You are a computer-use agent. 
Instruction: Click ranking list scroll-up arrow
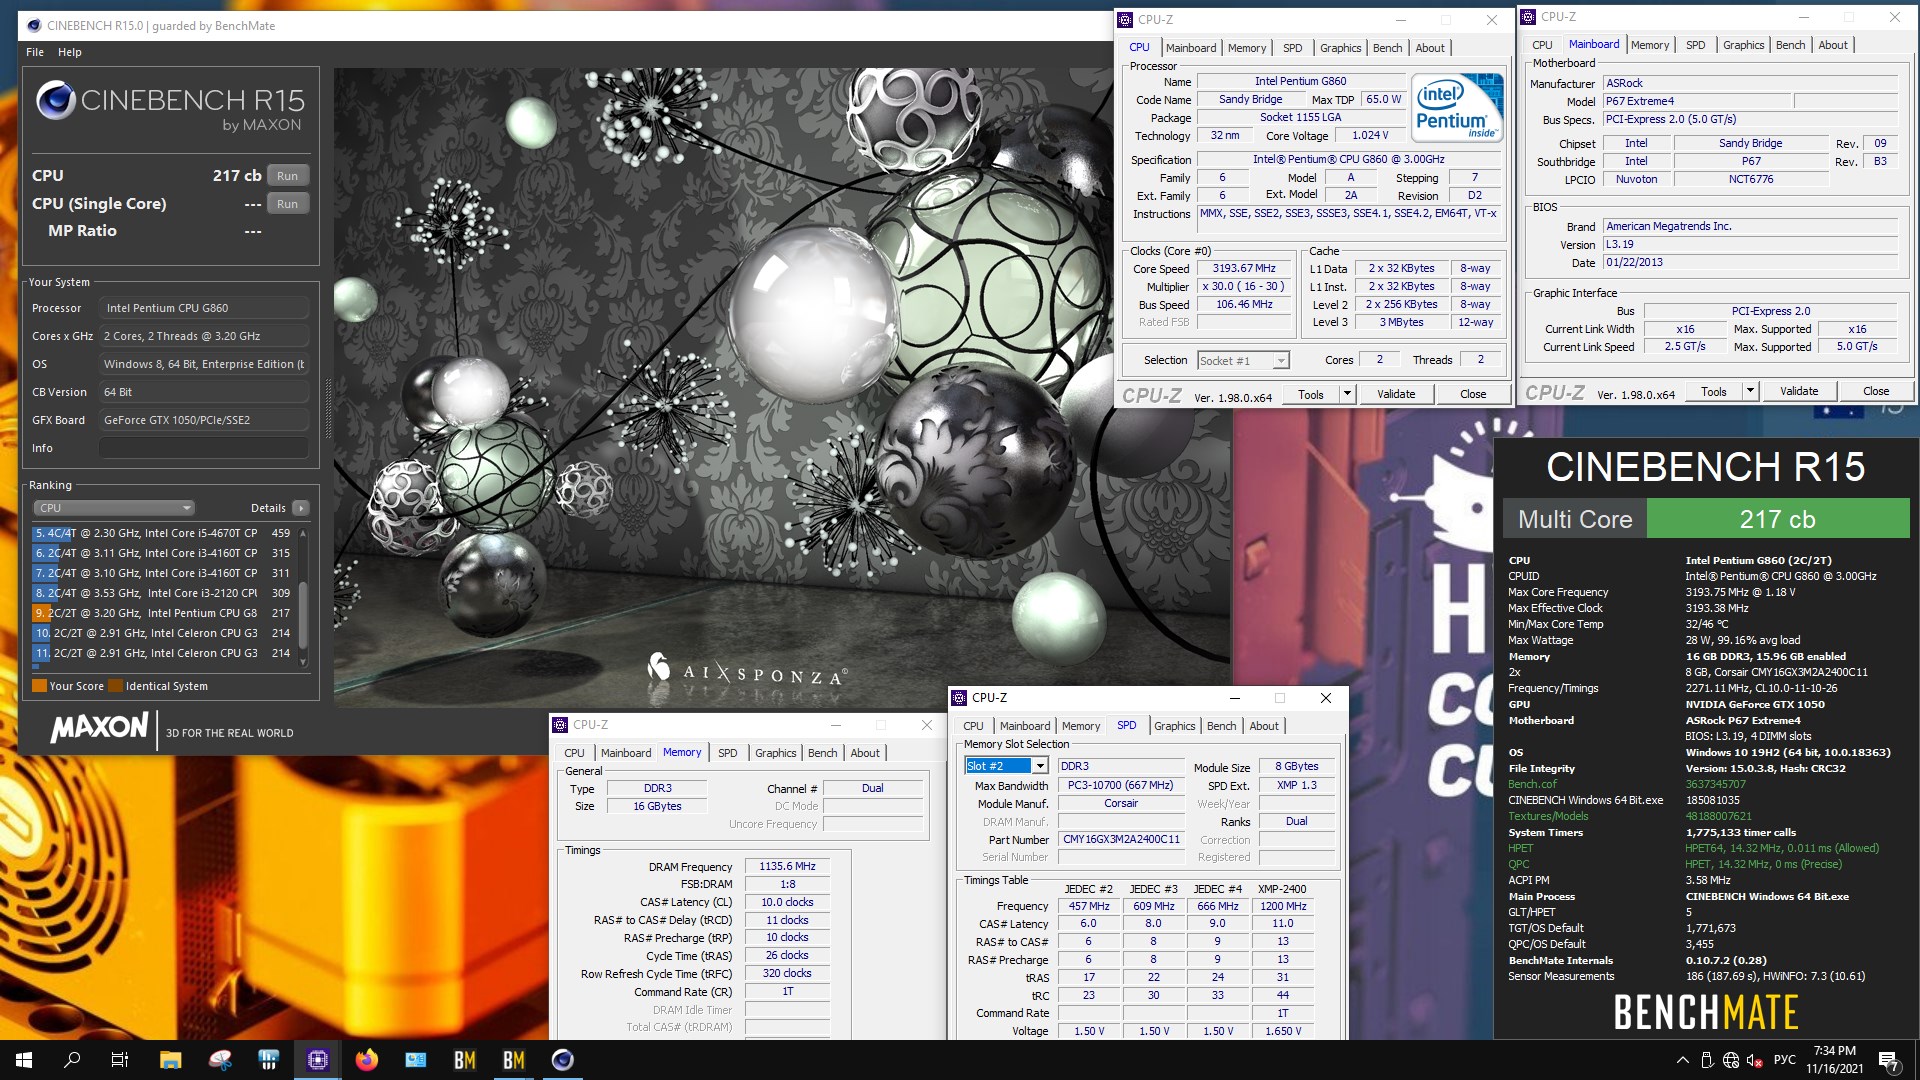point(303,533)
